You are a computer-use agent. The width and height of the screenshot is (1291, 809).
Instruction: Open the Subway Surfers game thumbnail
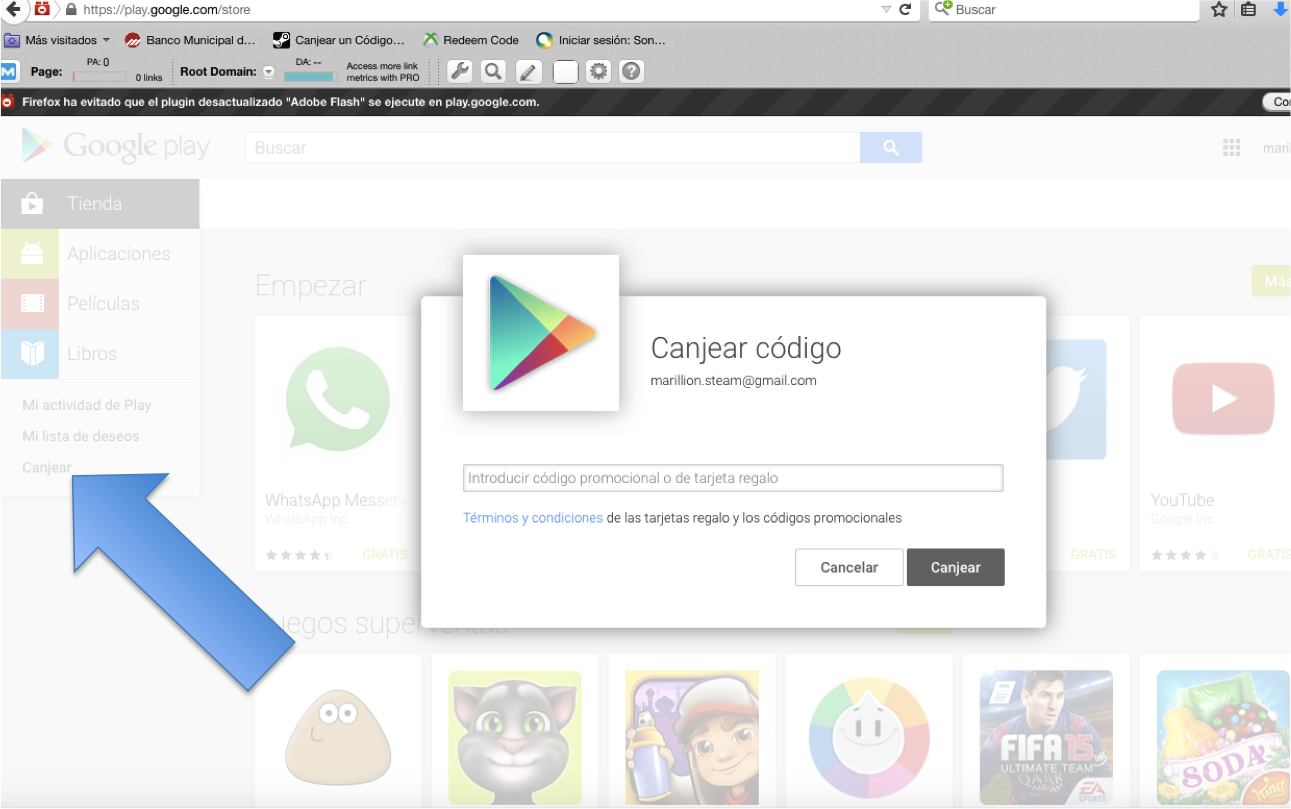click(x=692, y=738)
